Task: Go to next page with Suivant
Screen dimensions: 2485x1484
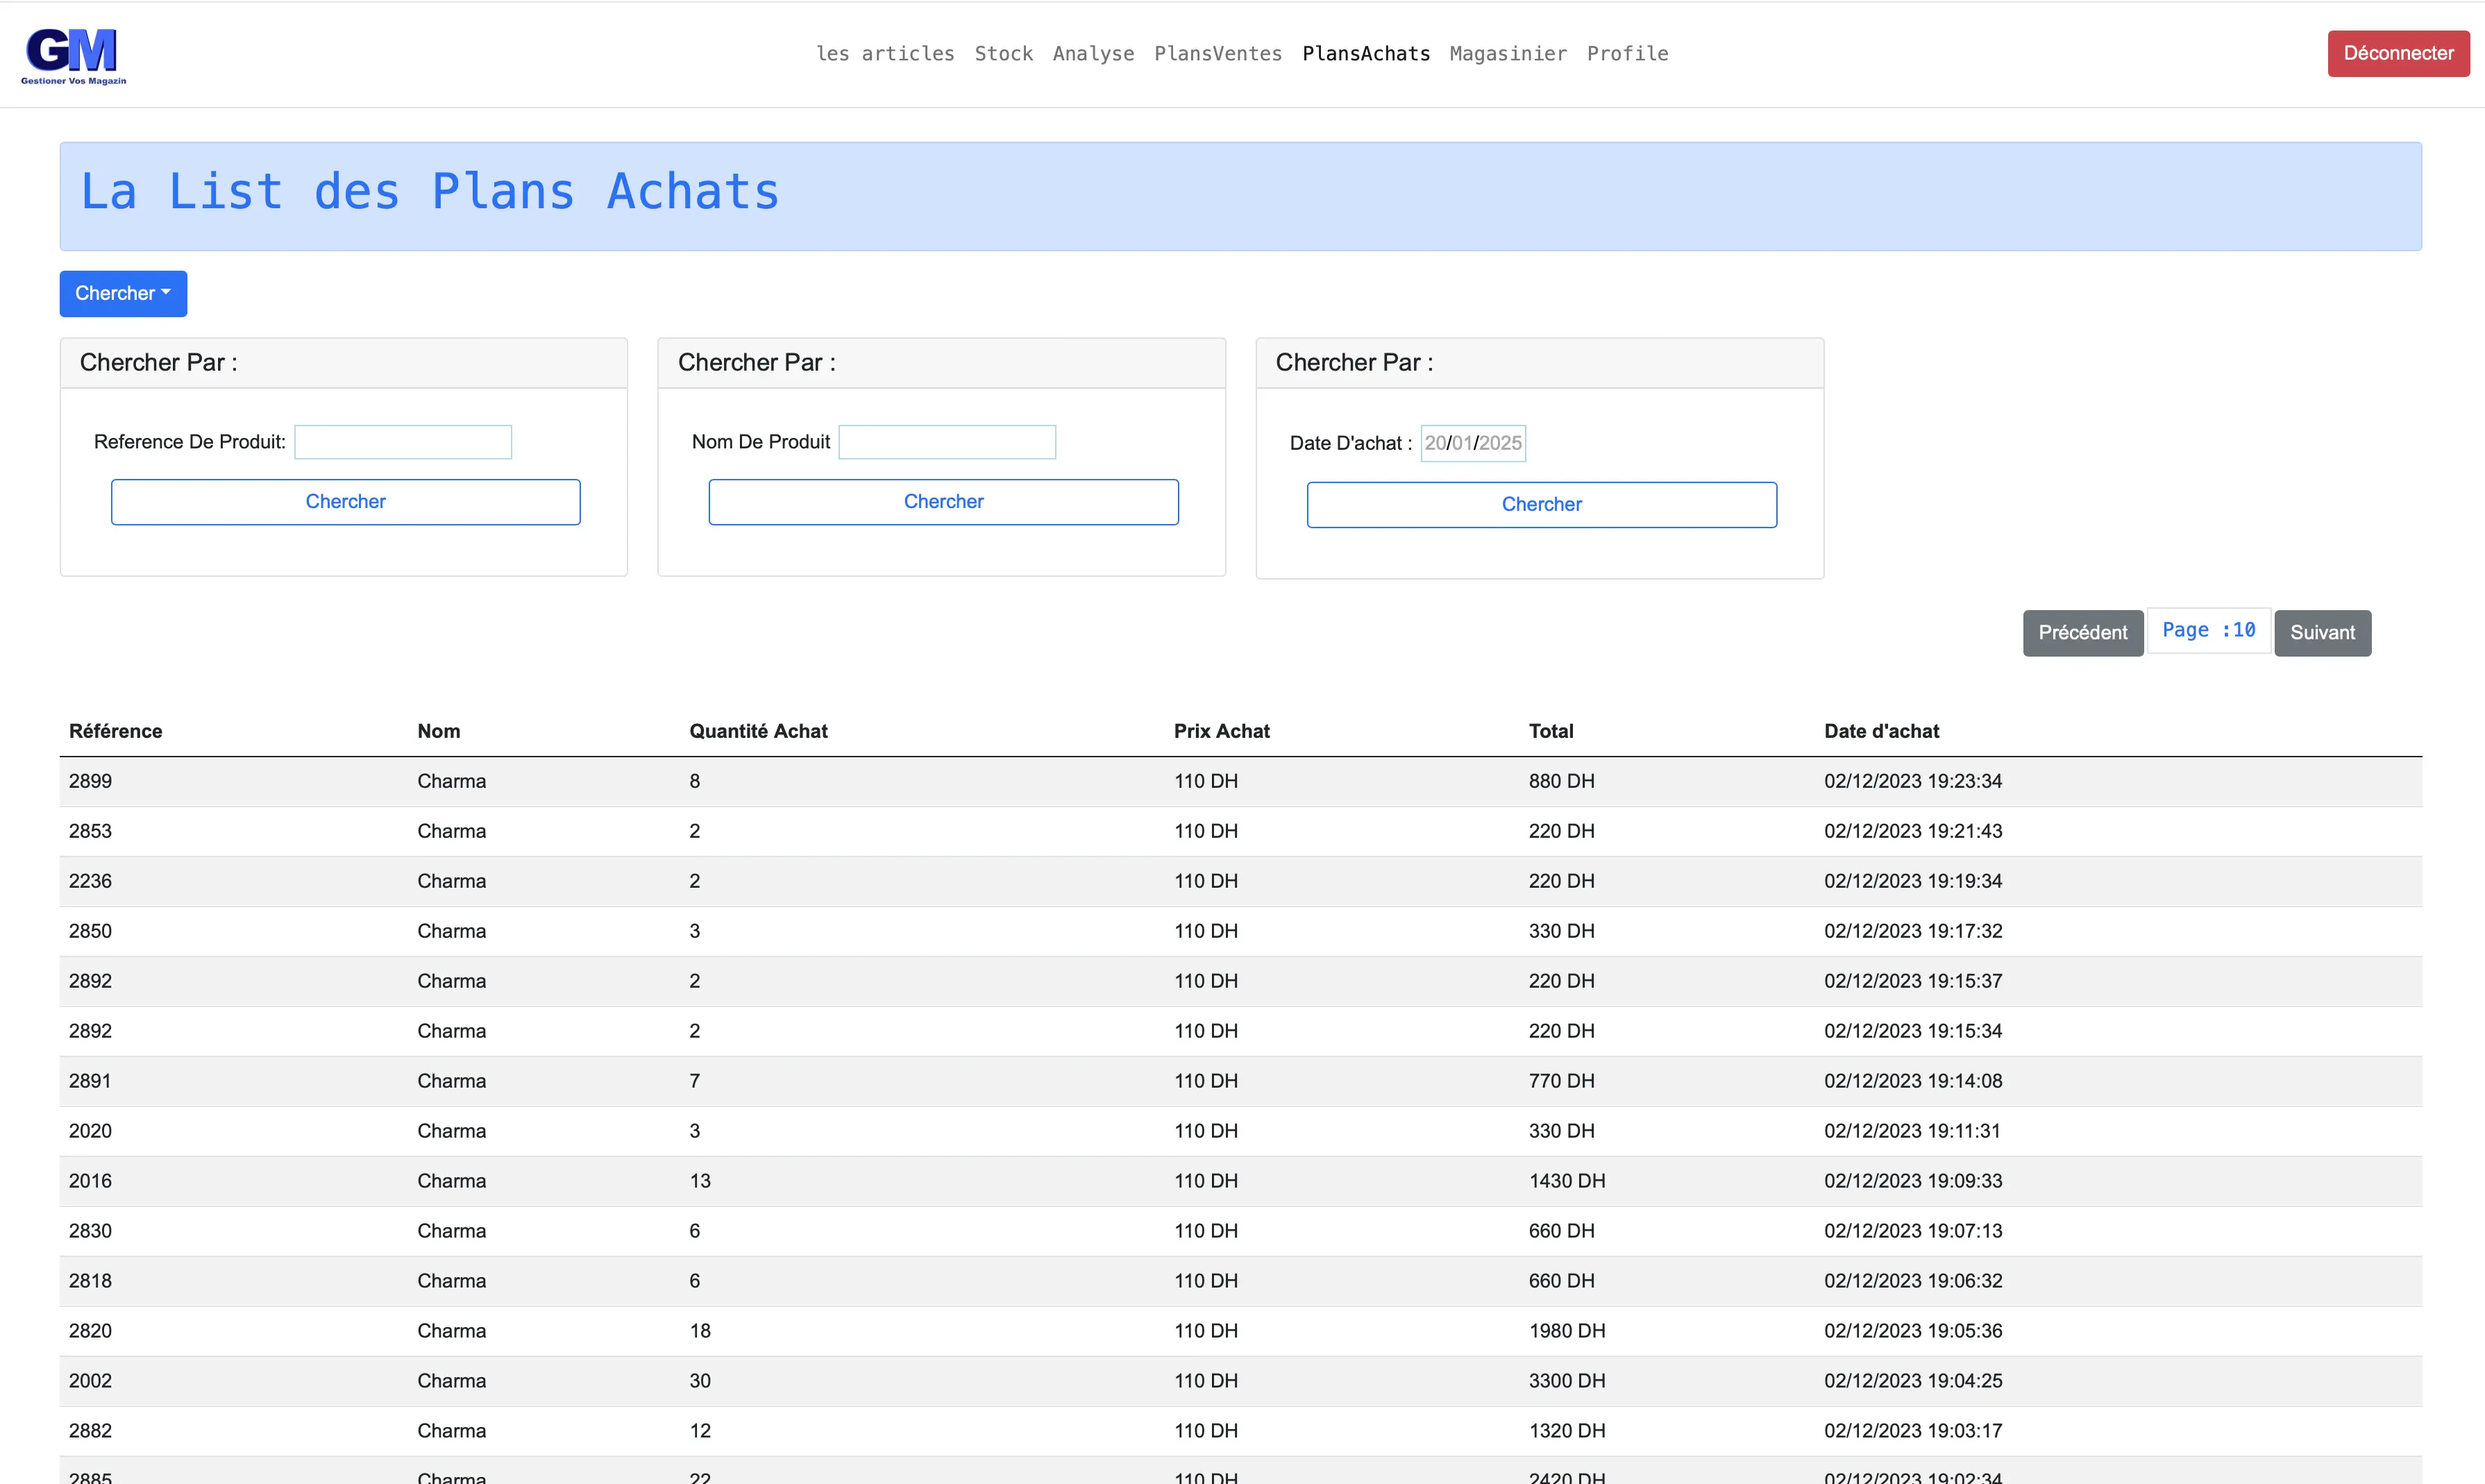Action: [x=2322, y=633]
